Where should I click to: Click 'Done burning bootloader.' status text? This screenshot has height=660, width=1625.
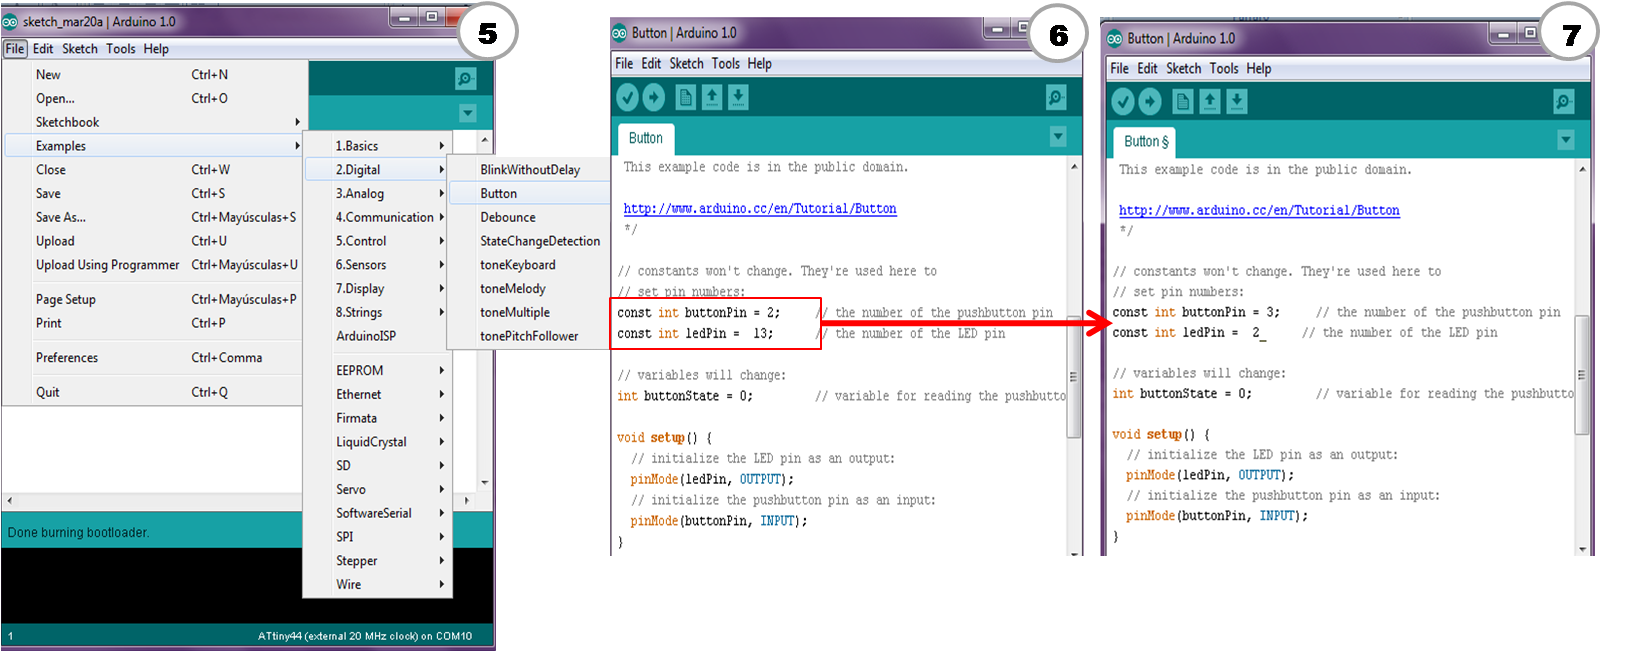click(78, 533)
